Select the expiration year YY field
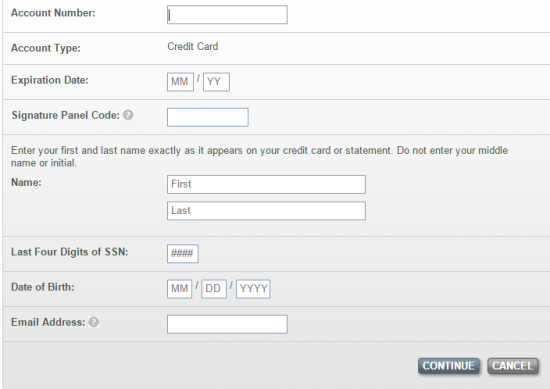 216,82
